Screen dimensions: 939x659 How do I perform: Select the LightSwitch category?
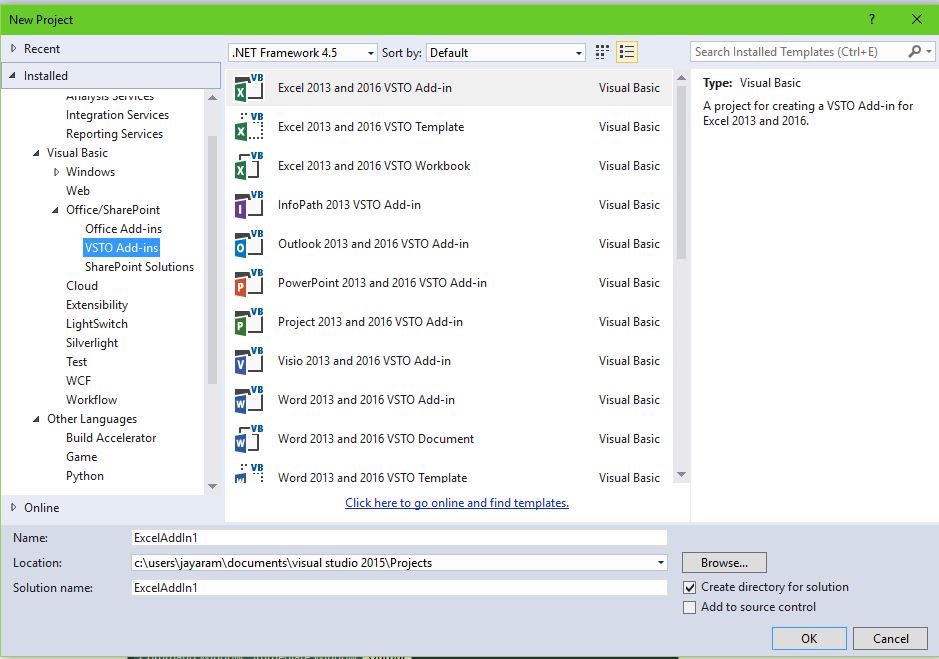tap(96, 324)
